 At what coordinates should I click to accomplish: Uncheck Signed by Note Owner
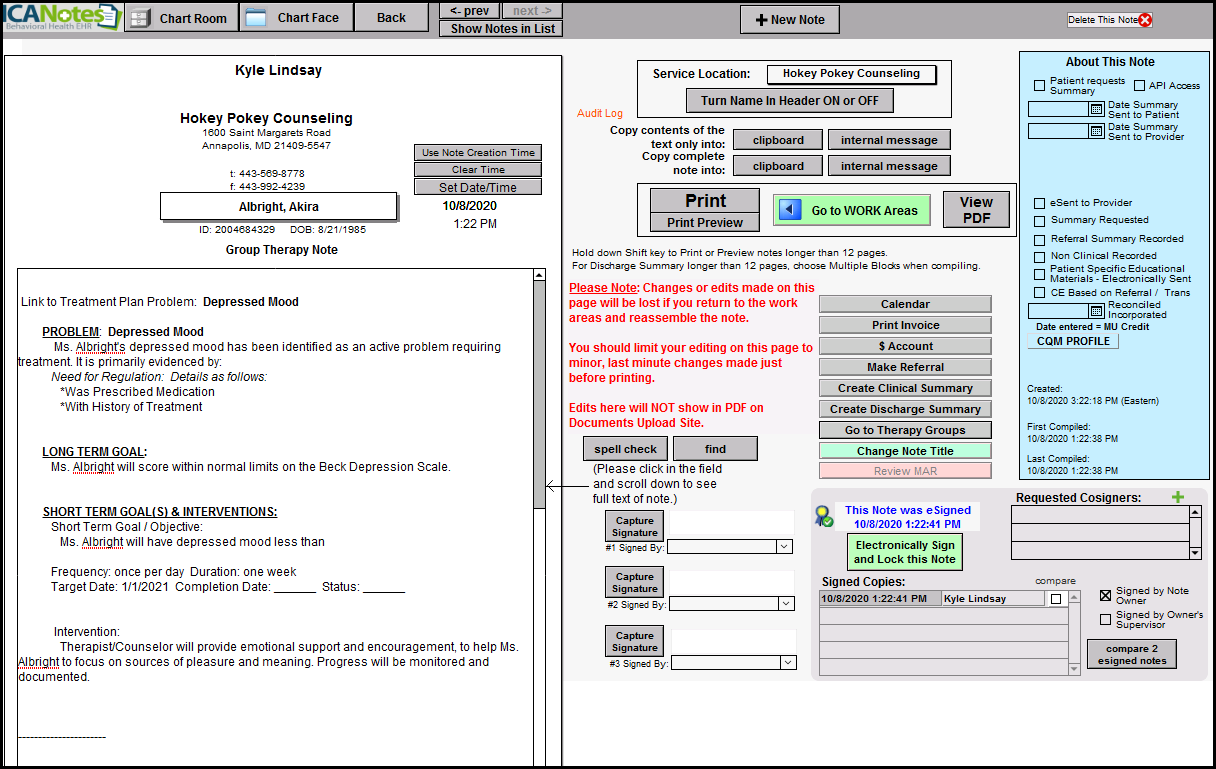click(1105, 595)
